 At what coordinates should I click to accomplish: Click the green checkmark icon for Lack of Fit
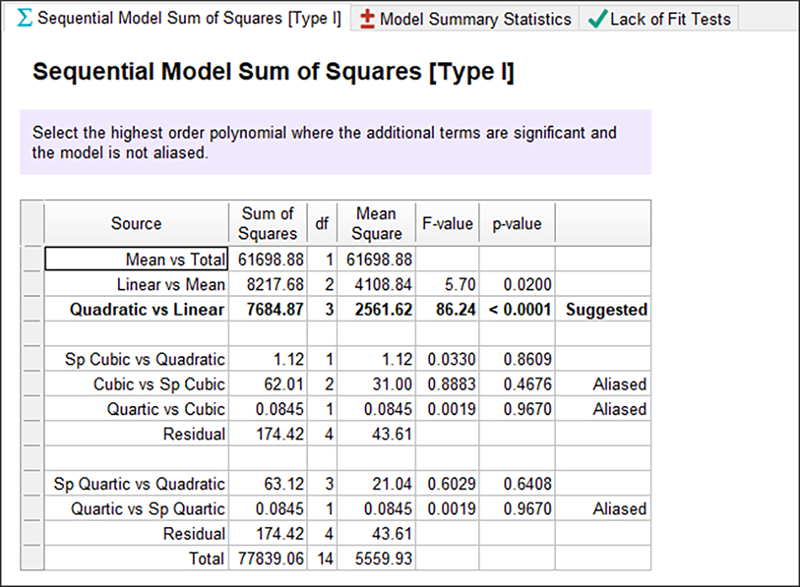pos(597,19)
